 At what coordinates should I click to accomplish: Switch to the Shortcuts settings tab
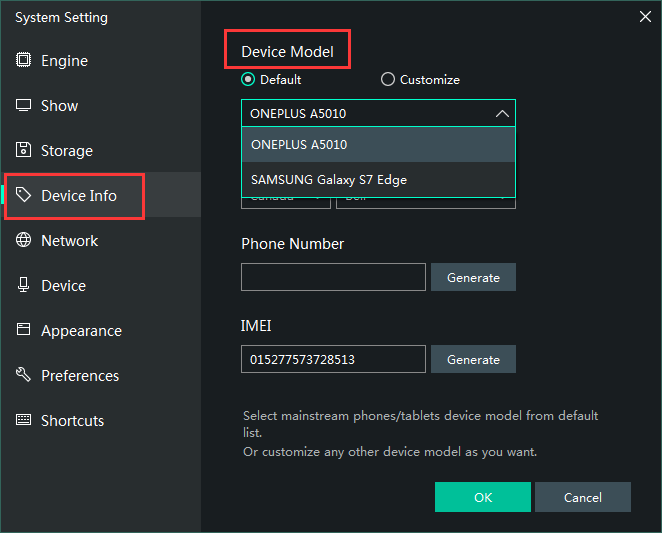point(72,421)
